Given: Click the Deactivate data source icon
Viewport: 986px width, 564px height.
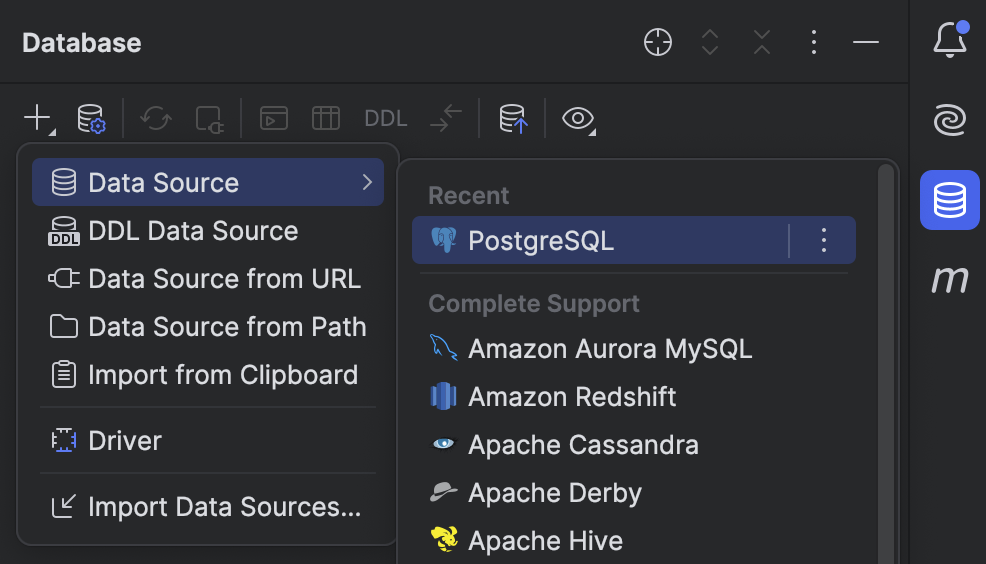Looking at the screenshot, I should pos(209,118).
